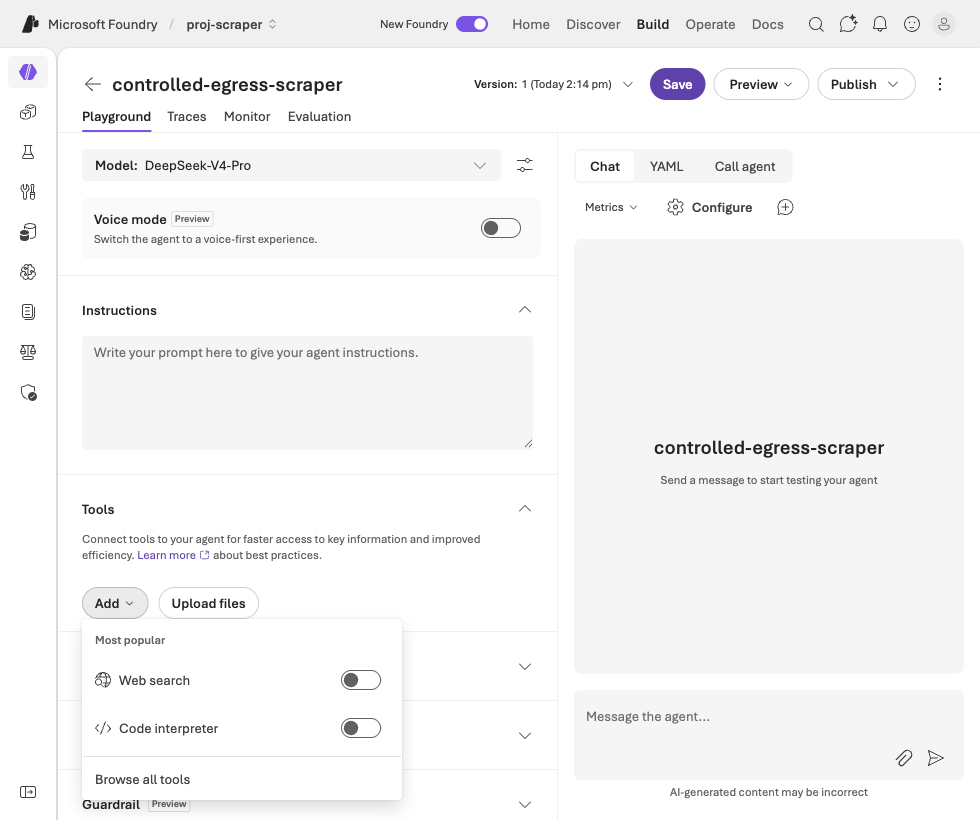Viewport: 980px width, 820px height.
Task: Open the Version dropdown chevron
Action: pyautogui.click(x=628, y=84)
